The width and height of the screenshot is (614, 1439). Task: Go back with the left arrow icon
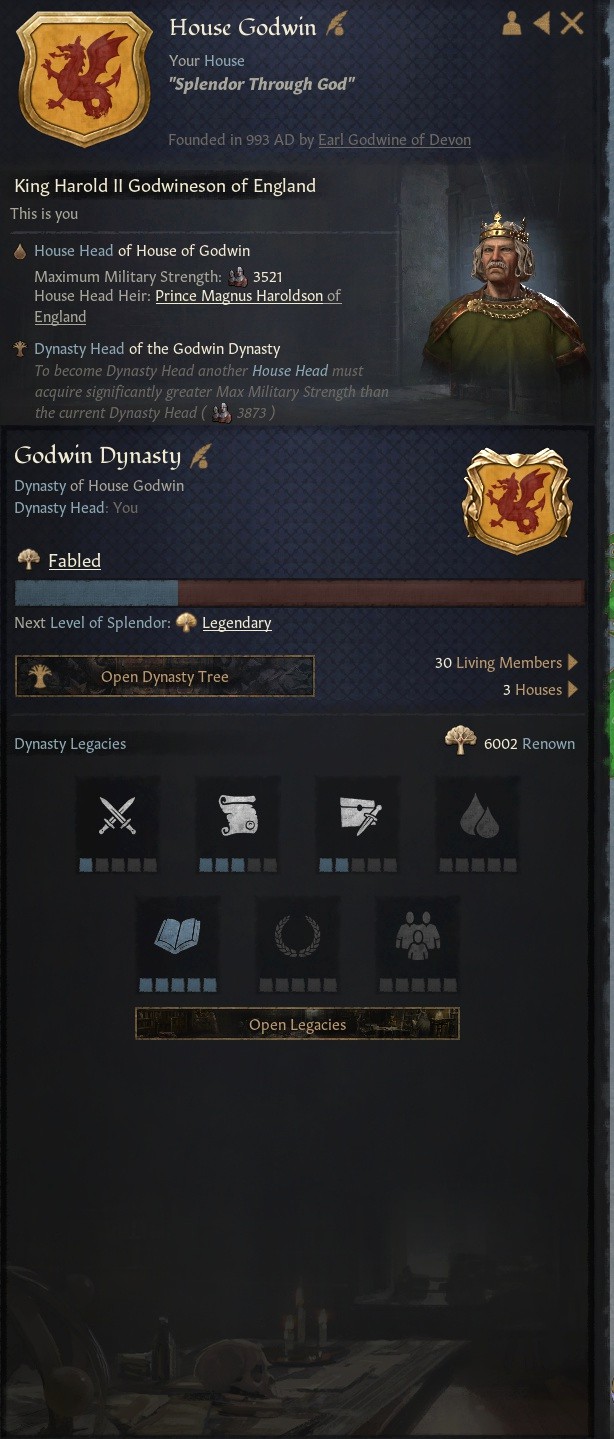pyautogui.click(x=541, y=23)
